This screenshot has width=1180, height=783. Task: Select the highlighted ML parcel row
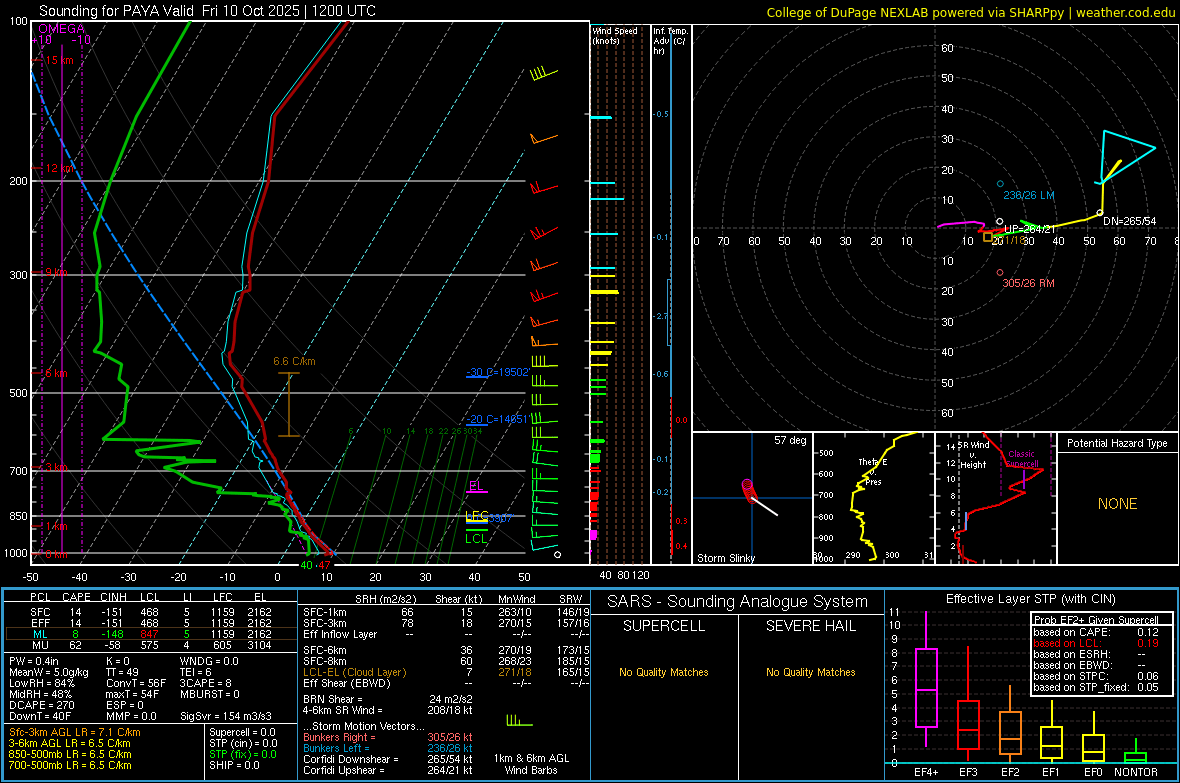coord(151,634)
